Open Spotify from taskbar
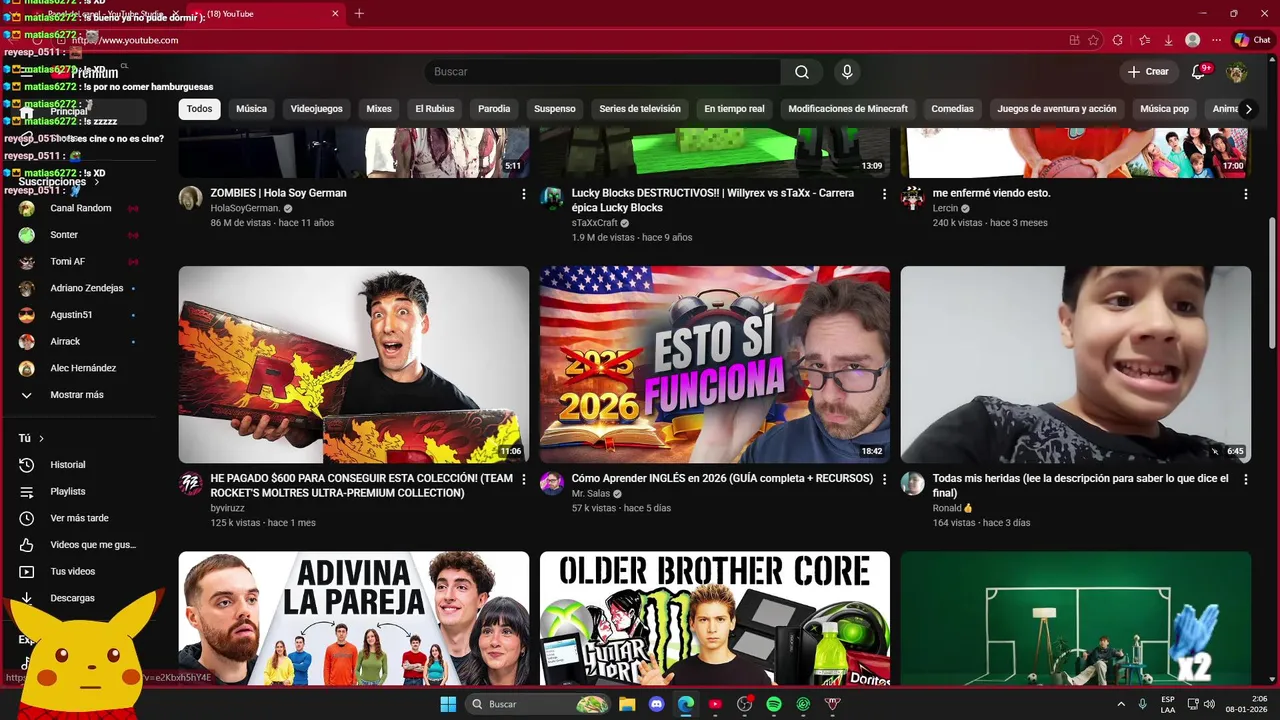The width and height of the screenshot is (1280, 720). coord(773,704)
